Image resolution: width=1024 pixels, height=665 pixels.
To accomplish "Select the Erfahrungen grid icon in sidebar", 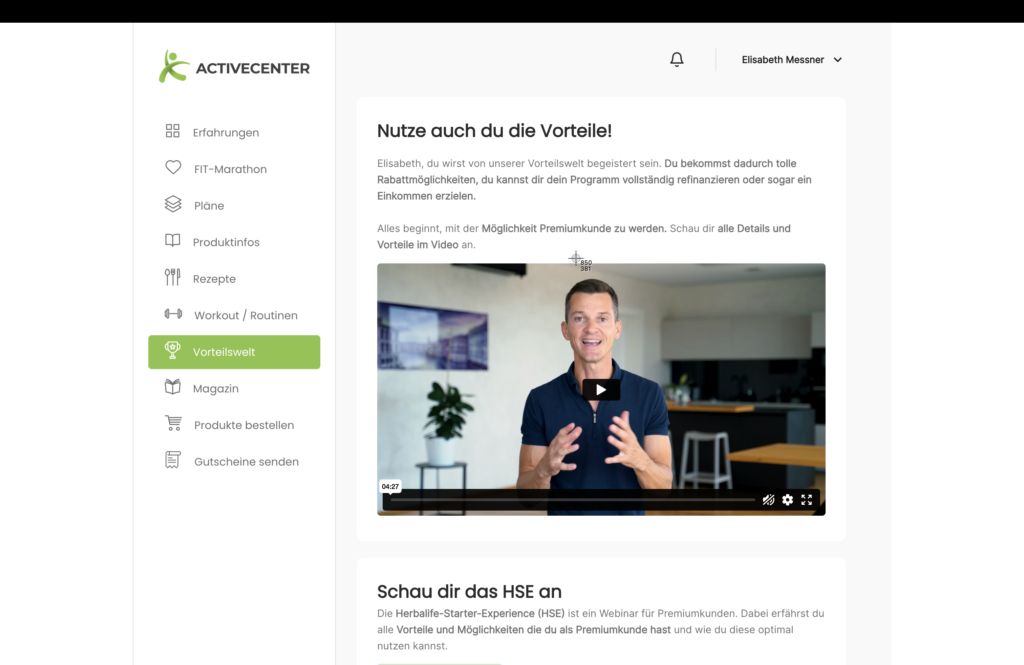I will pyautogui.click(x=172, y=131).
